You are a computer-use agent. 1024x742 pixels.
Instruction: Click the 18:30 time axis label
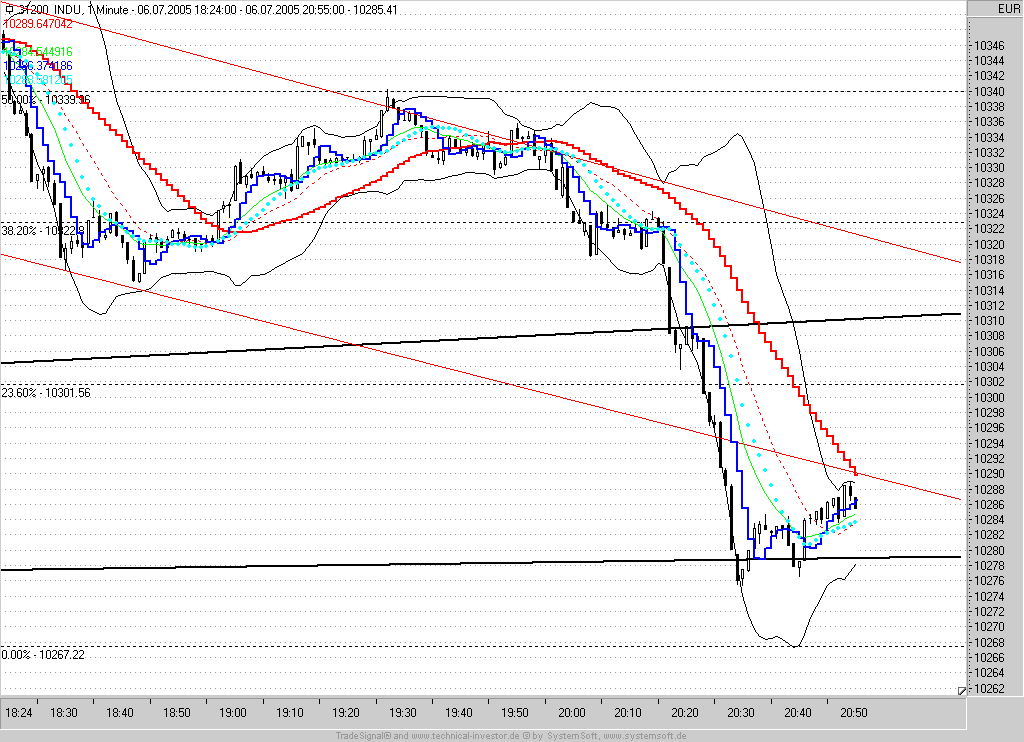tap(63, 713)
